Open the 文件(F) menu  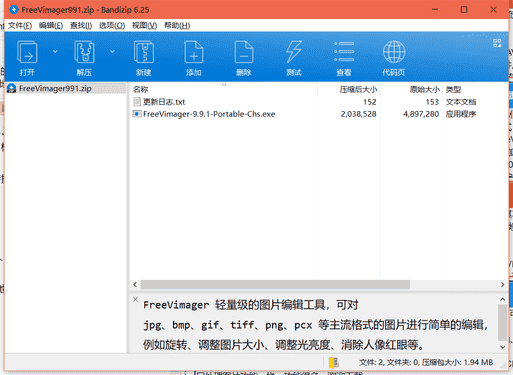20,26
